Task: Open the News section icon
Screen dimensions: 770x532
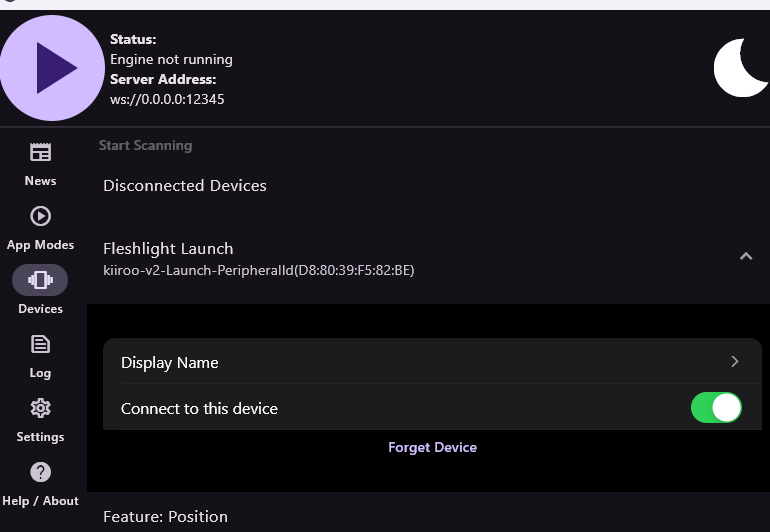Action: tap(40, 153)
